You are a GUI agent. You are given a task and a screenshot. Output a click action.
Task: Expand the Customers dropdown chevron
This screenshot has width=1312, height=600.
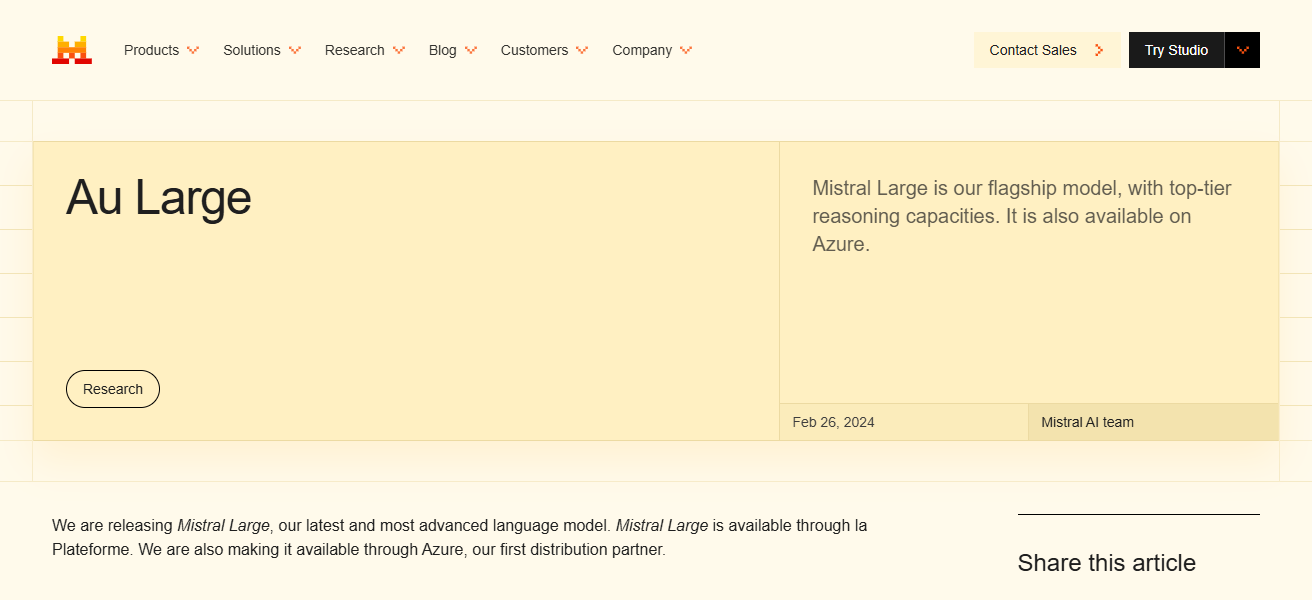click(582, 50)
